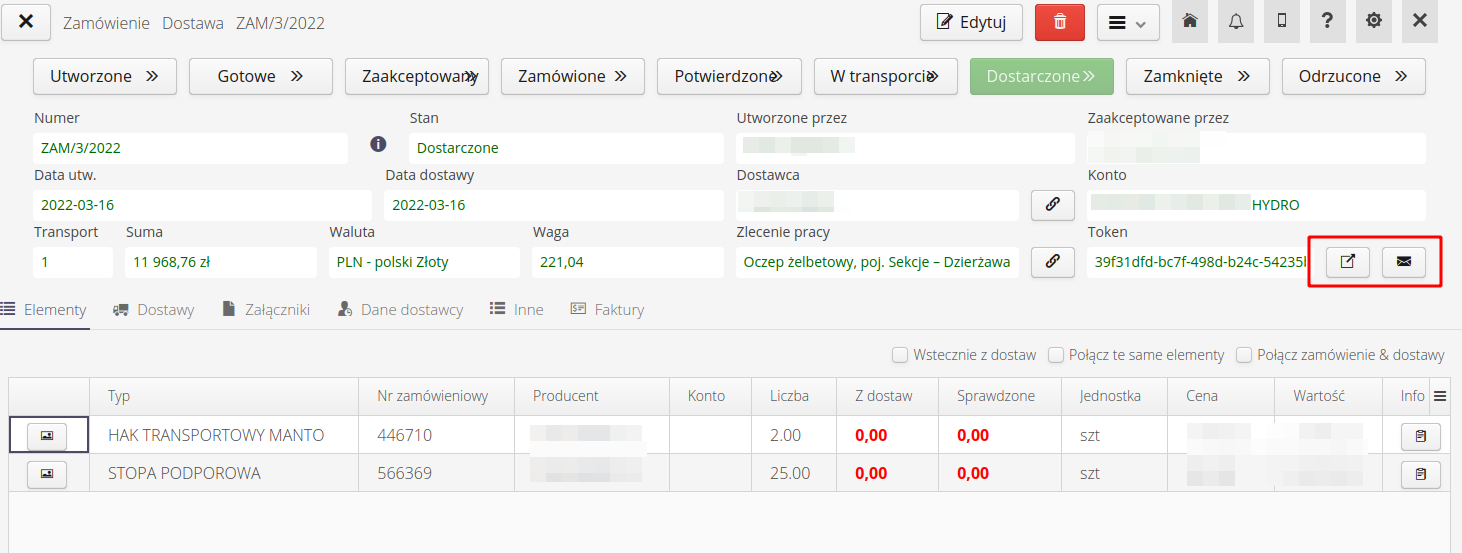Screen dimensions: 1462x553
Task: Sort by Producent column header
Action: (x=592, y=396)
